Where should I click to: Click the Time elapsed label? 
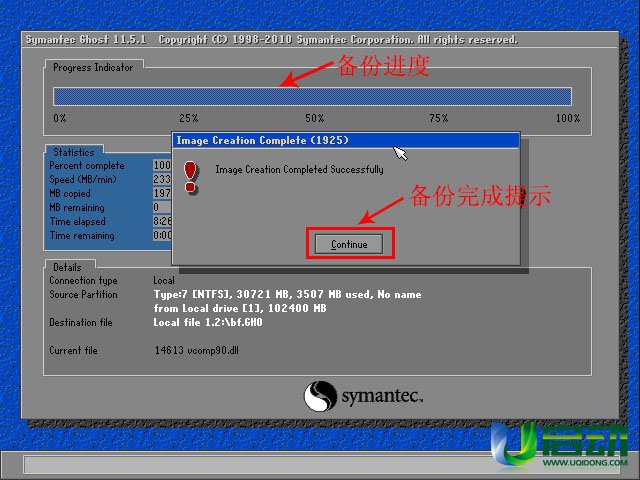(x=78, y=222)
